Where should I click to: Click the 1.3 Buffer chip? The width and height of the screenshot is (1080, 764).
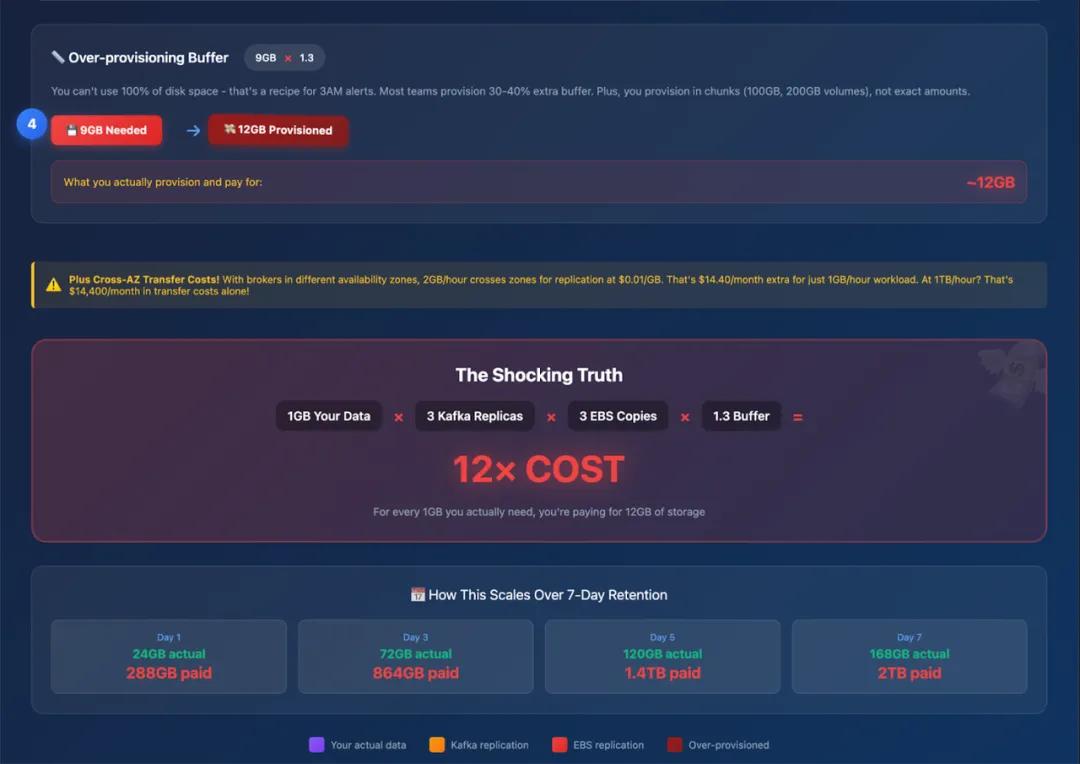coord(741,416)
